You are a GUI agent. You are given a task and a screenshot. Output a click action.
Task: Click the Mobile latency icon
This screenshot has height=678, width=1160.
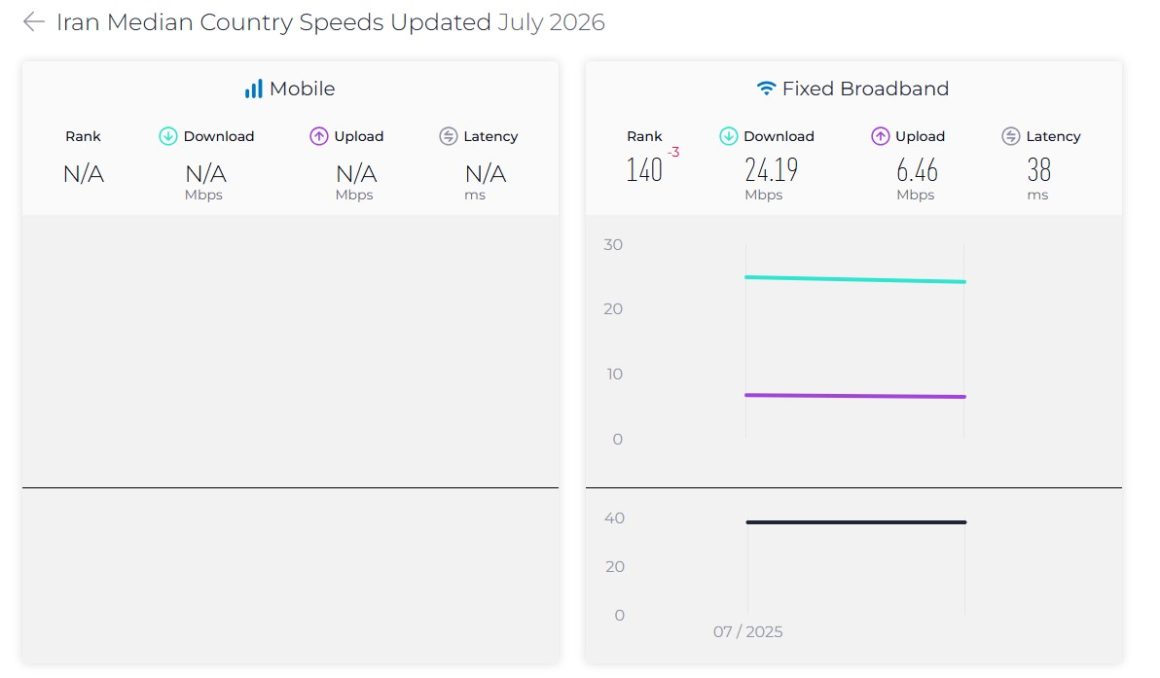(x=448, y=136)
